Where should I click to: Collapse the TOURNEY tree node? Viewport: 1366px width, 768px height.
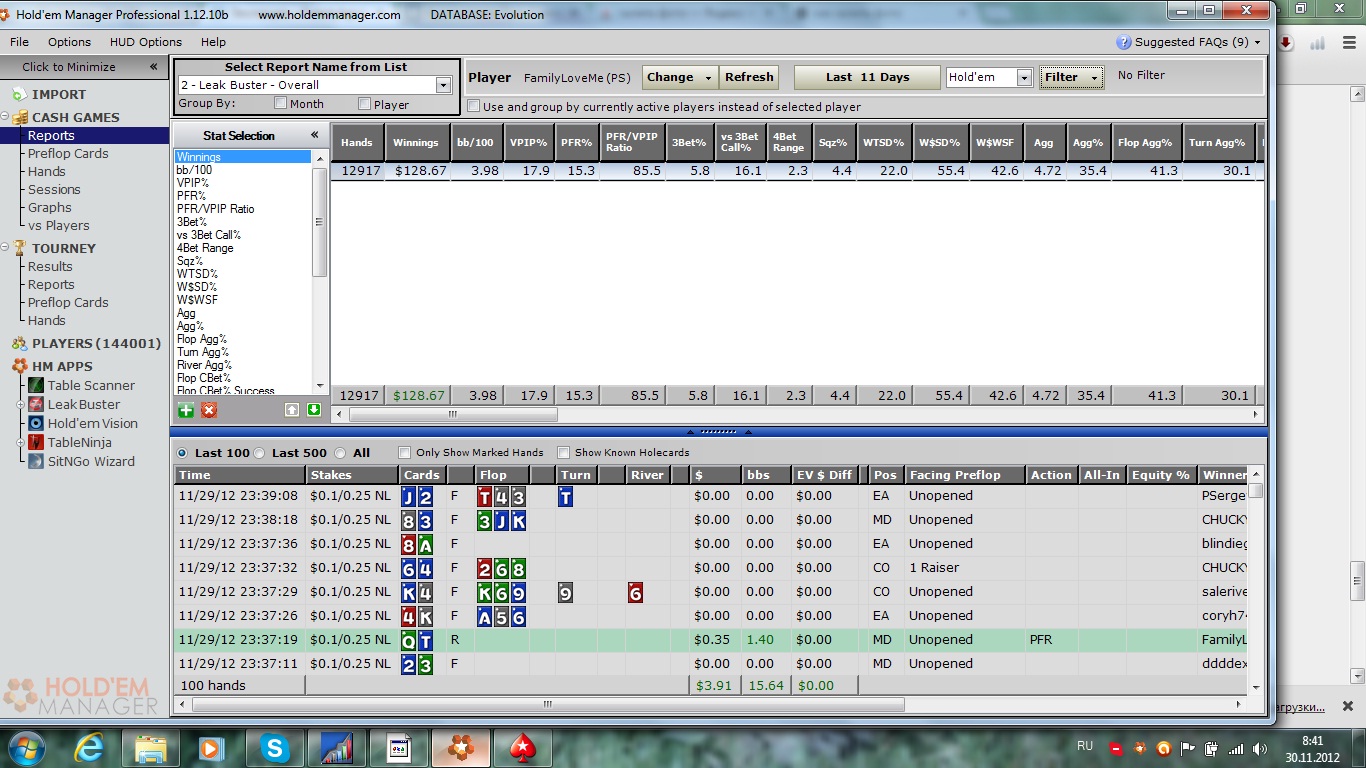5,248
